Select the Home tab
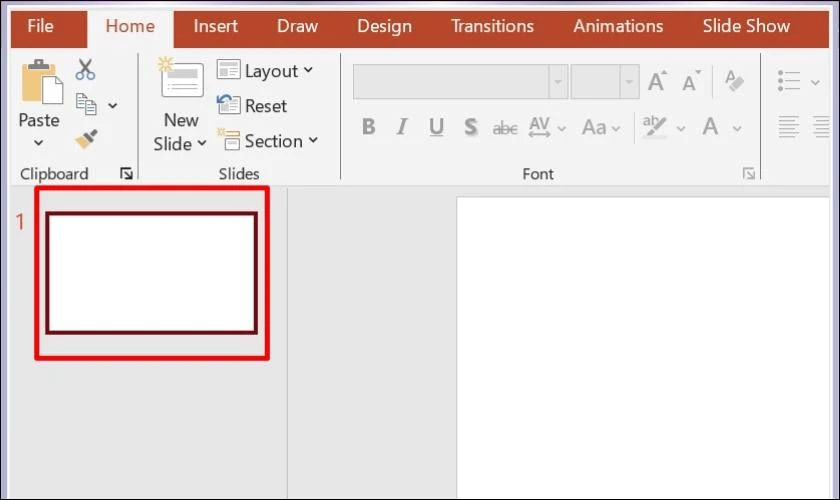 (130, 26)
